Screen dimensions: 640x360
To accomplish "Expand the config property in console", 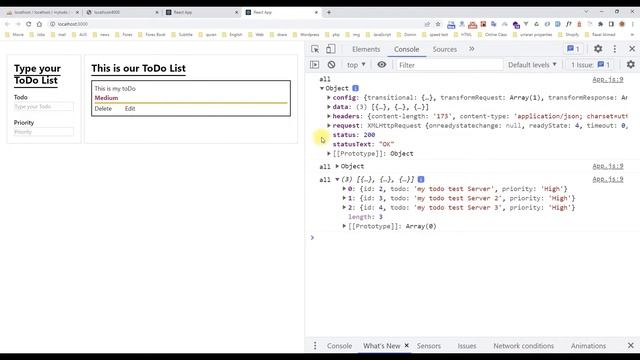I will (329, 98).
